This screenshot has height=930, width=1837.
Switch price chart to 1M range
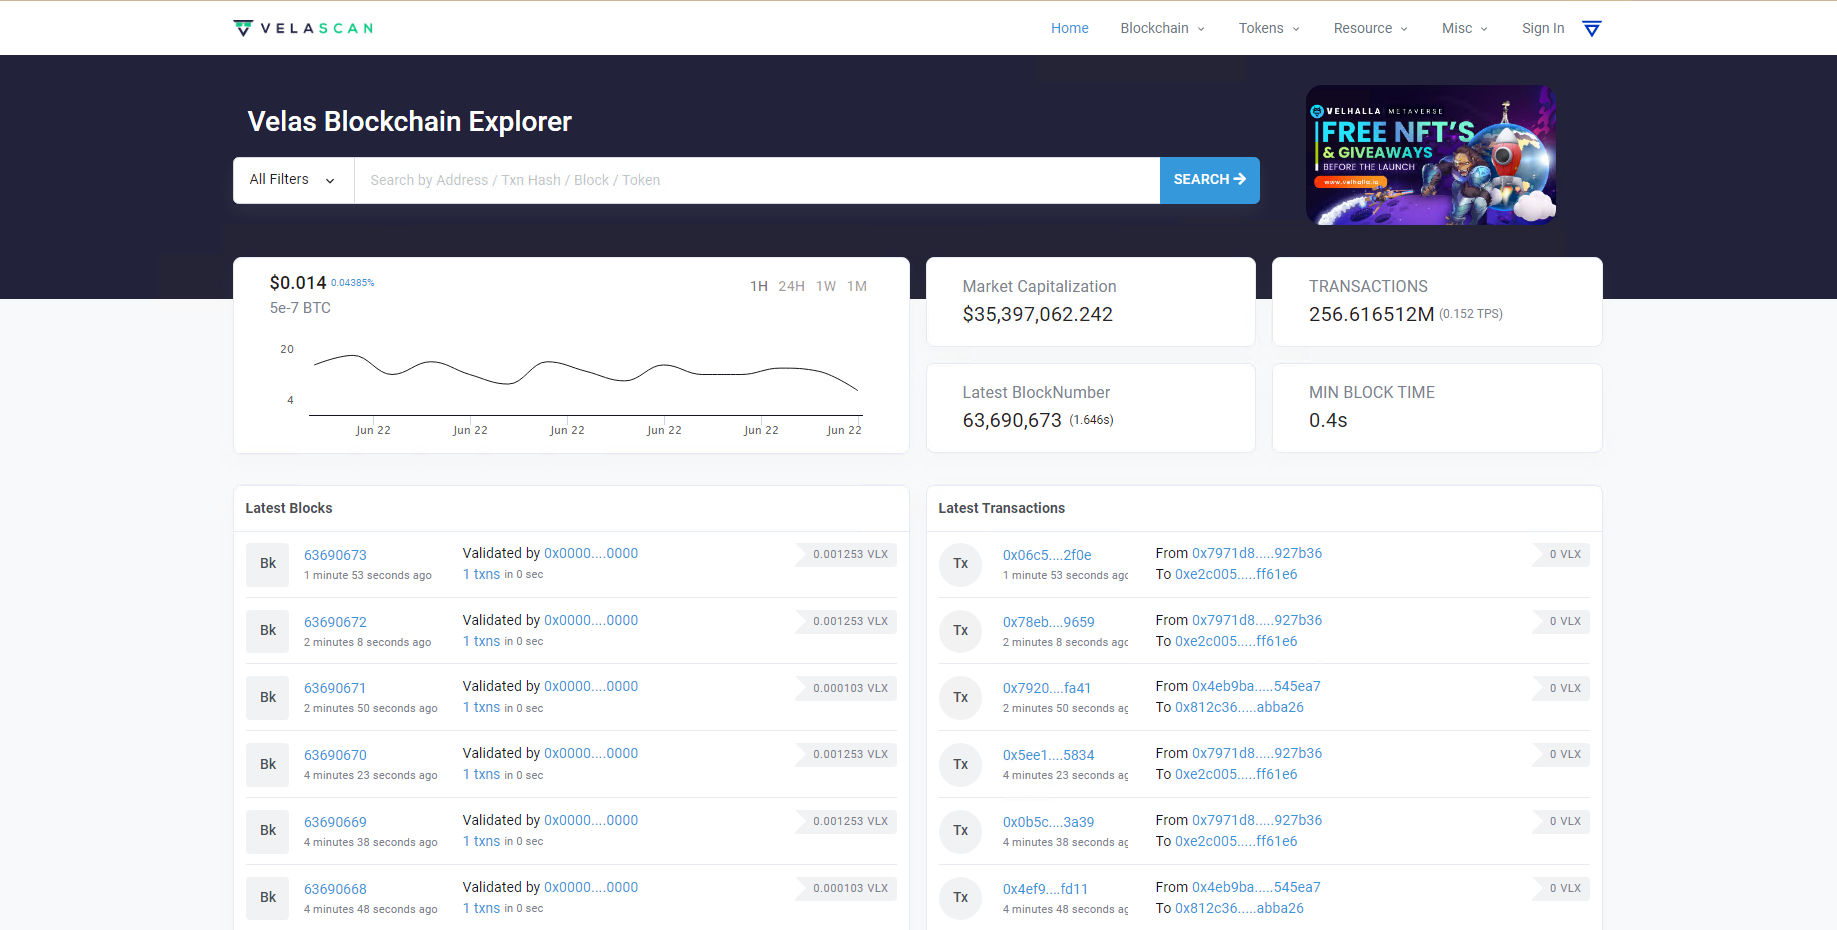tap(857, 287)
